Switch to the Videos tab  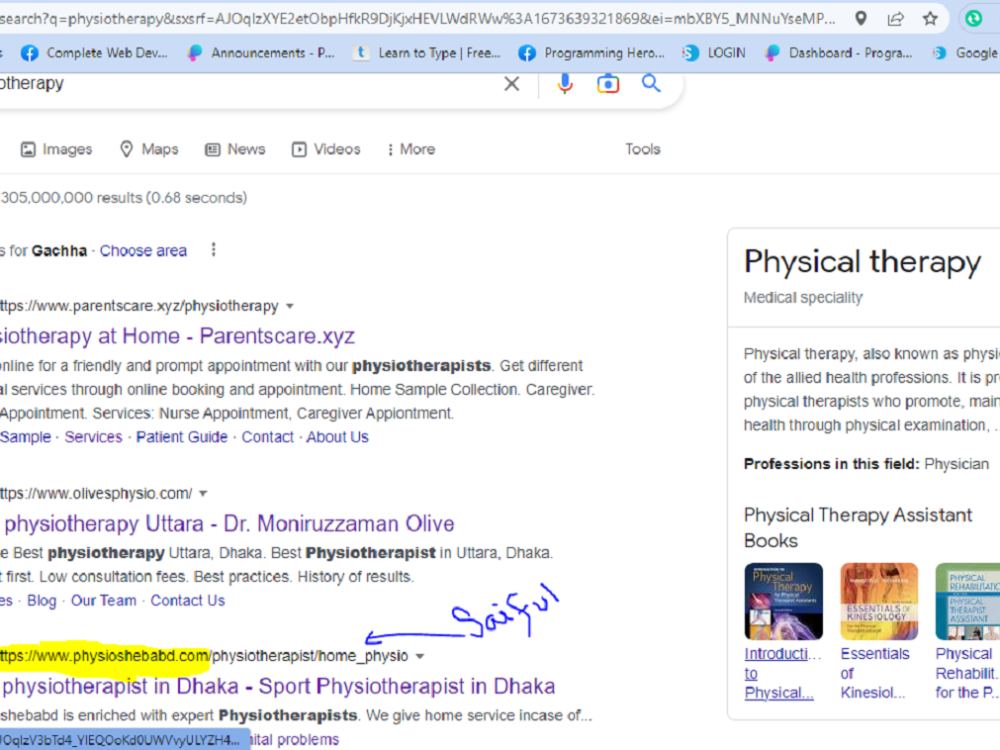point(327,149)
